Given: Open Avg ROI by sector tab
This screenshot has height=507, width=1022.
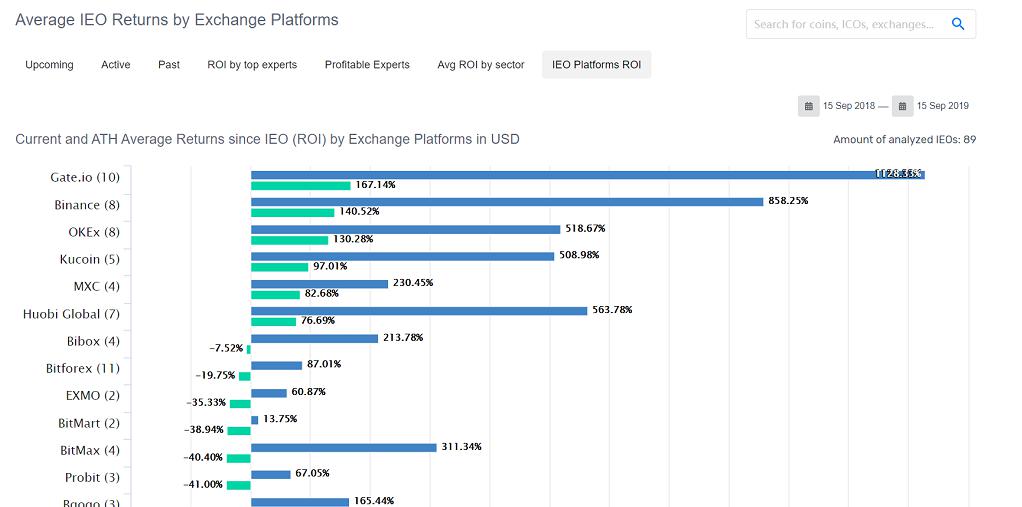Looking at the screenshot, I should click(x=481, y=65).
